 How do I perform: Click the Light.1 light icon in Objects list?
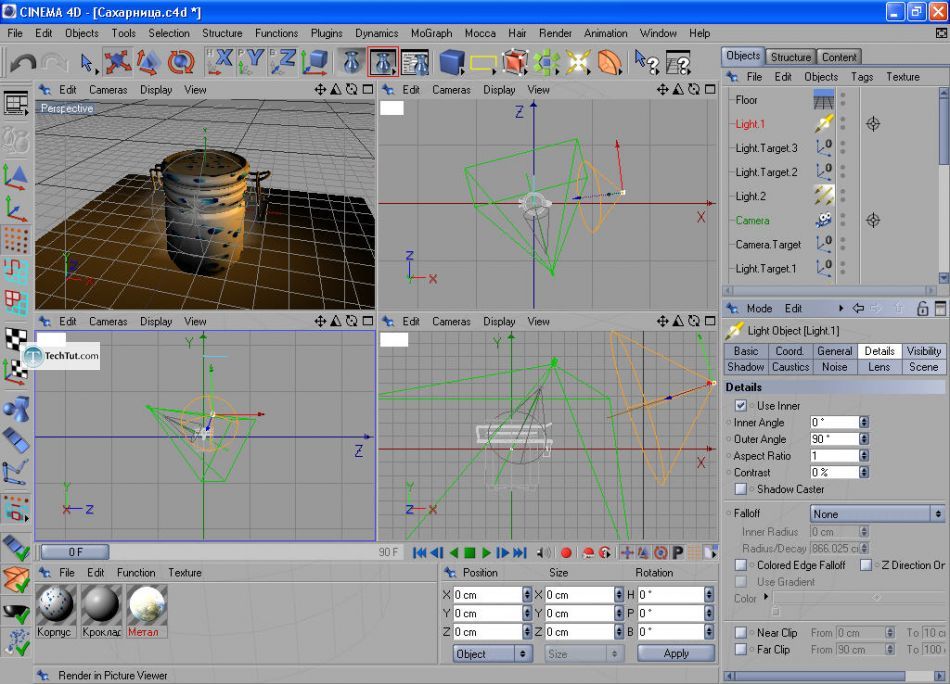(823, 124)
